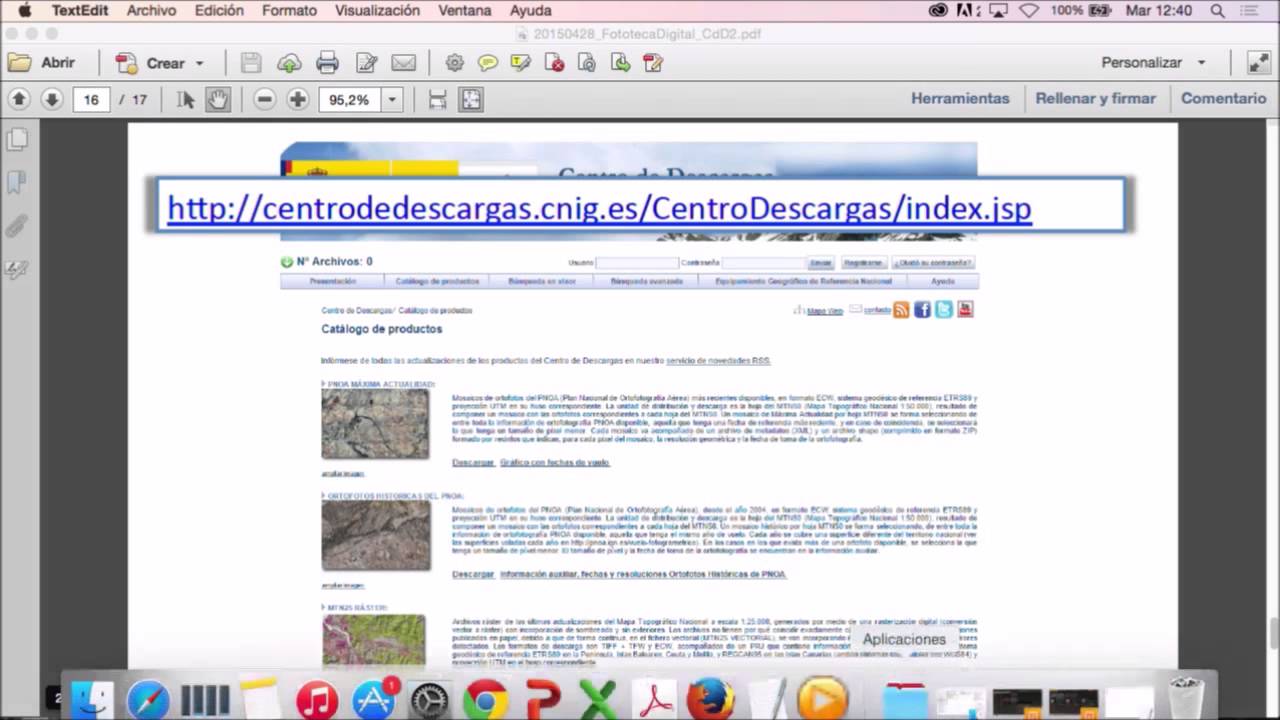Click the expand read mode icon
1280x720 pixels.
(x=1258, y=63)
